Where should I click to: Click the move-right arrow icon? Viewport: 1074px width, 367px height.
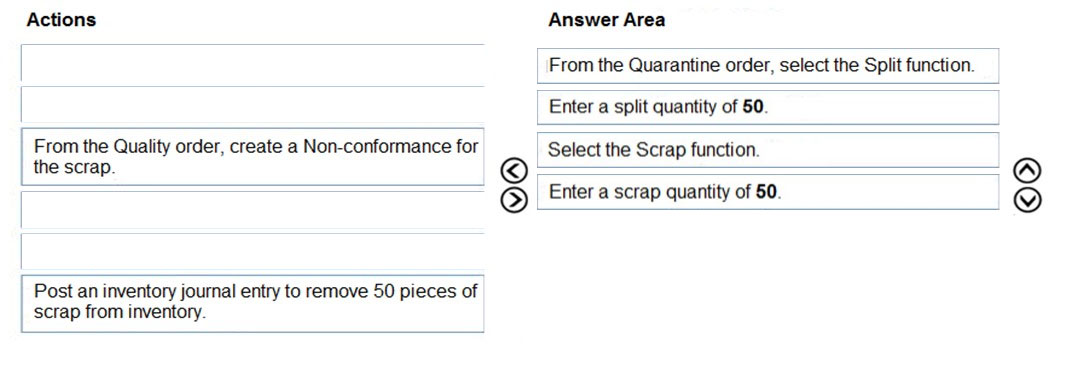514,199
